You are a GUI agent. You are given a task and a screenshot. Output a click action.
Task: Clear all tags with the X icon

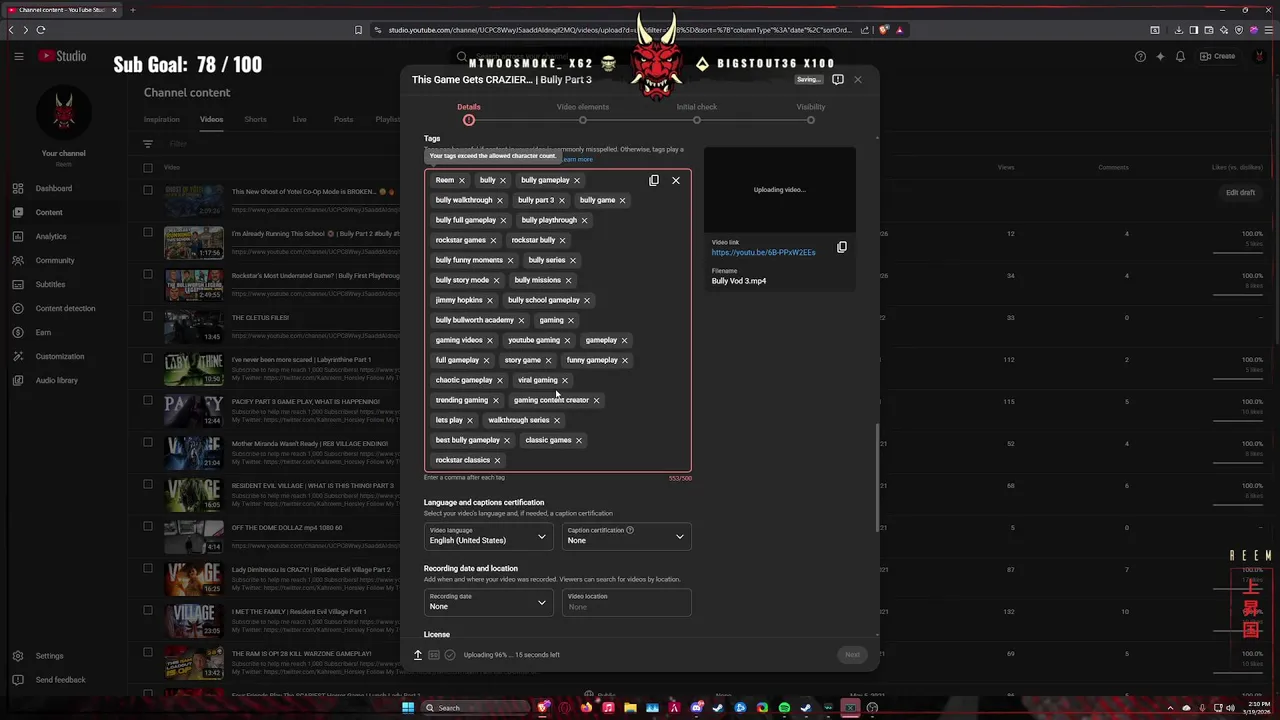tap(676, 180)
